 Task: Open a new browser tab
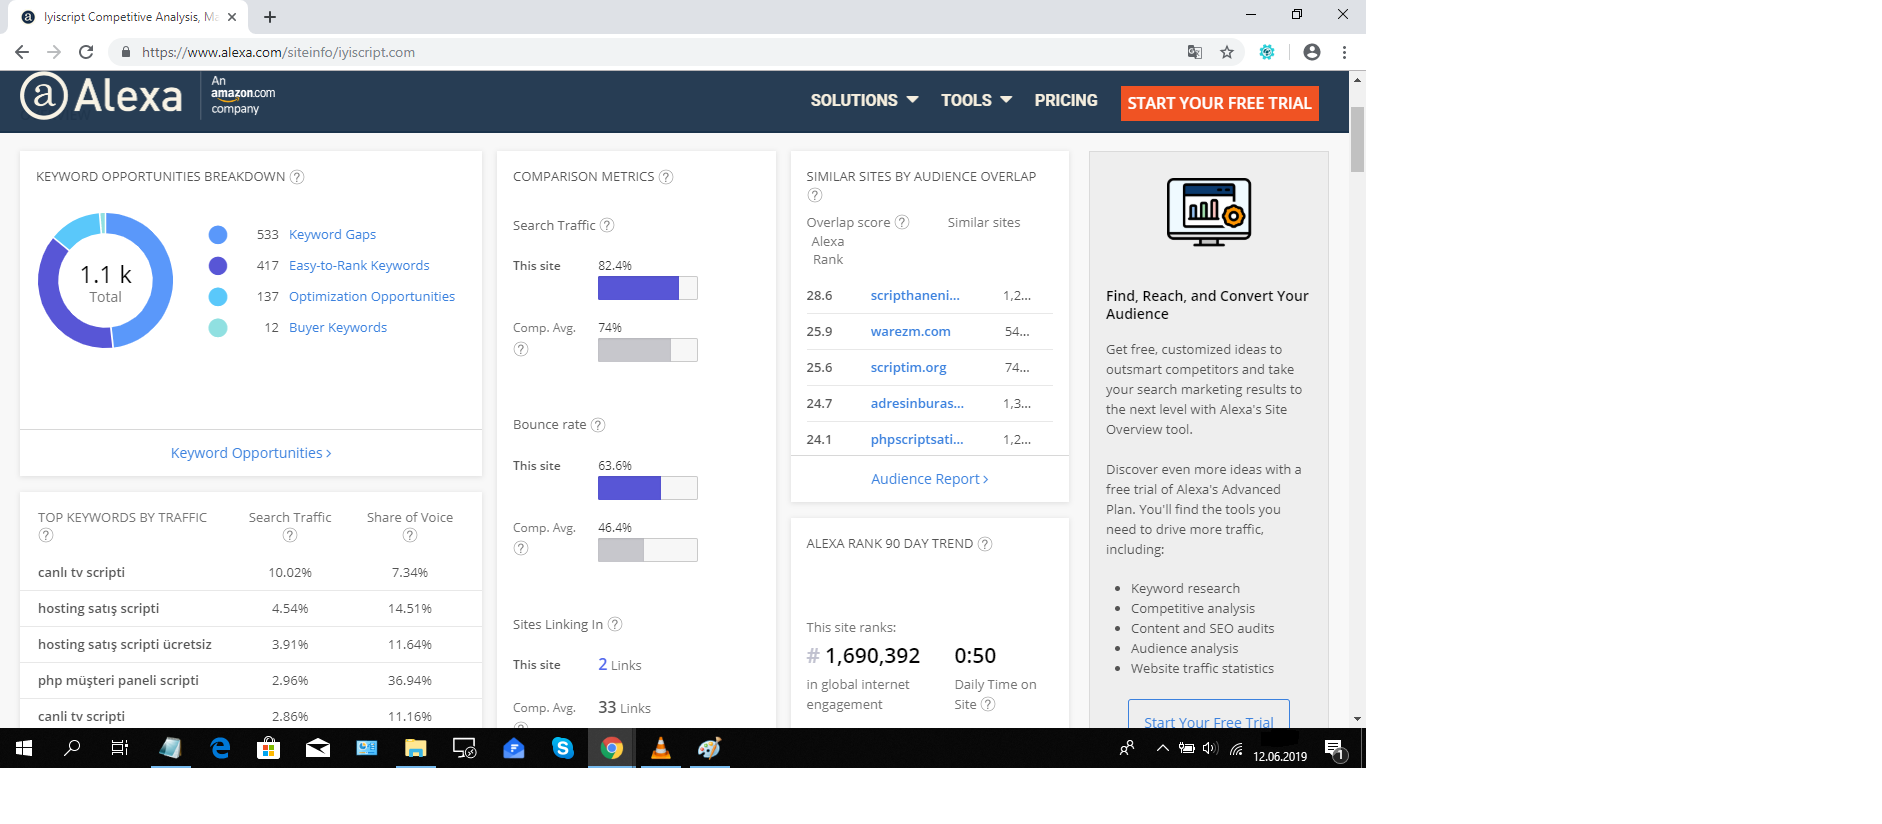click(x=270, y=17)
